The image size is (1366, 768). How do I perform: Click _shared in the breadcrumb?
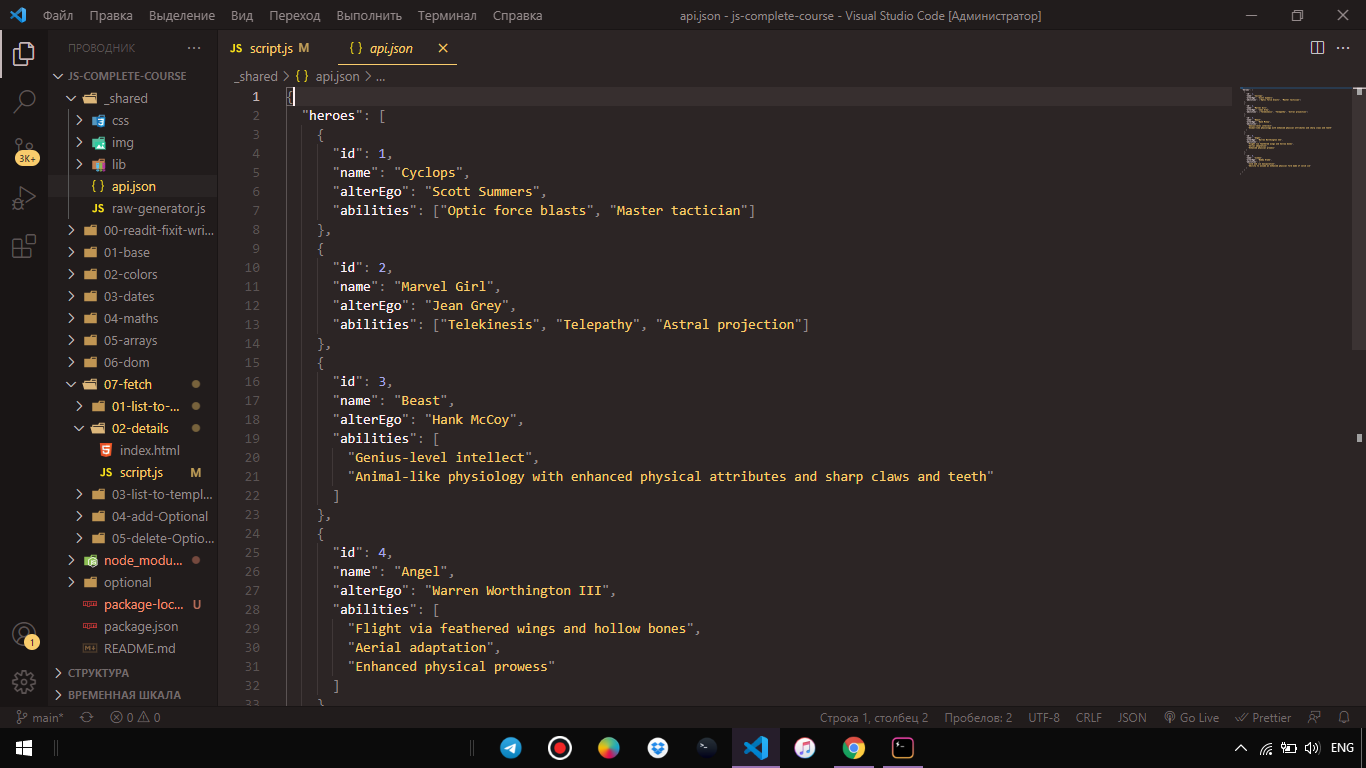(256, 76)
